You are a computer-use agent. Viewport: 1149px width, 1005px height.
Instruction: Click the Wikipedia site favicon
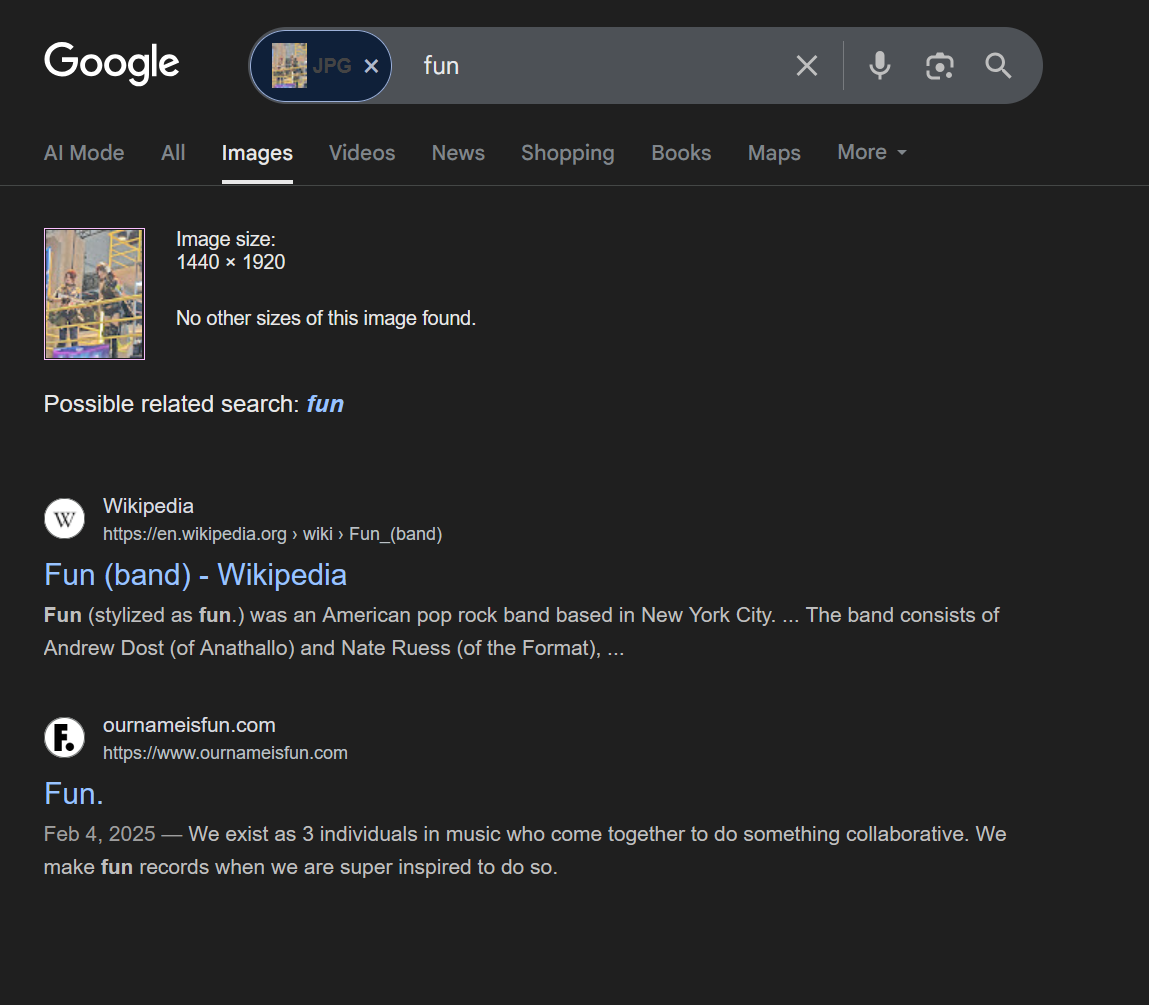click(64, 519)
